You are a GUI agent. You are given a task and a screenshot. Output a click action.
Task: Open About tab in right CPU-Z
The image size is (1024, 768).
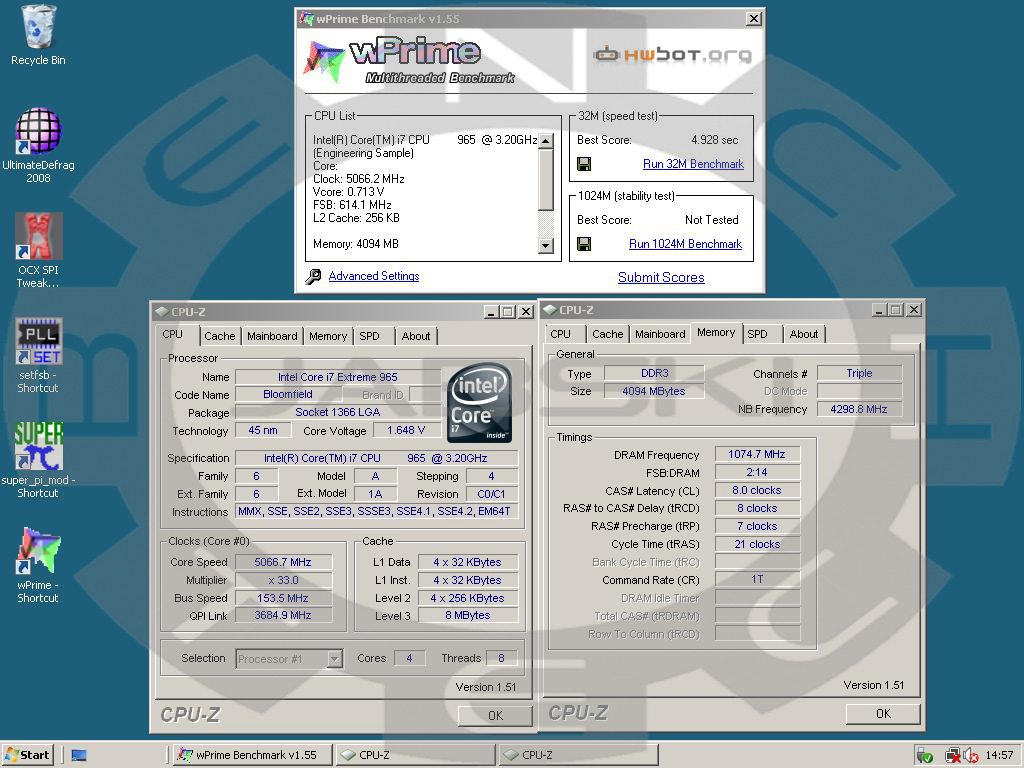point(803,334)
